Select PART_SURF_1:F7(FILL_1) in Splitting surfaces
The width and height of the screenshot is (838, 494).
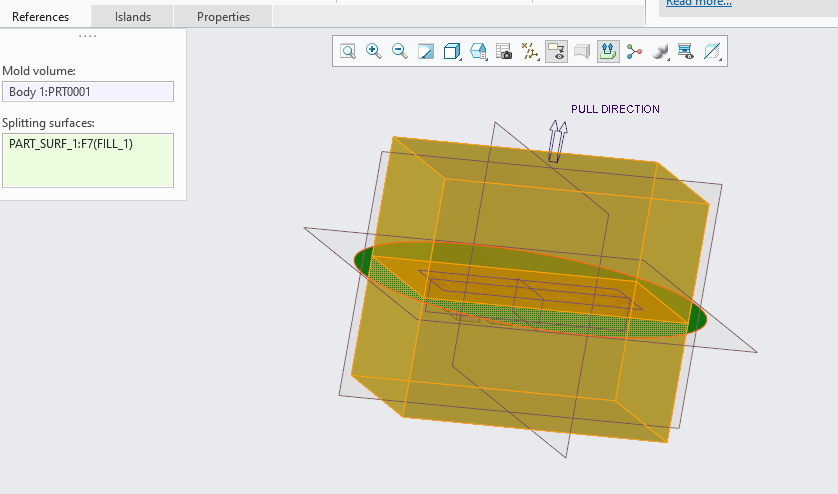71,144
